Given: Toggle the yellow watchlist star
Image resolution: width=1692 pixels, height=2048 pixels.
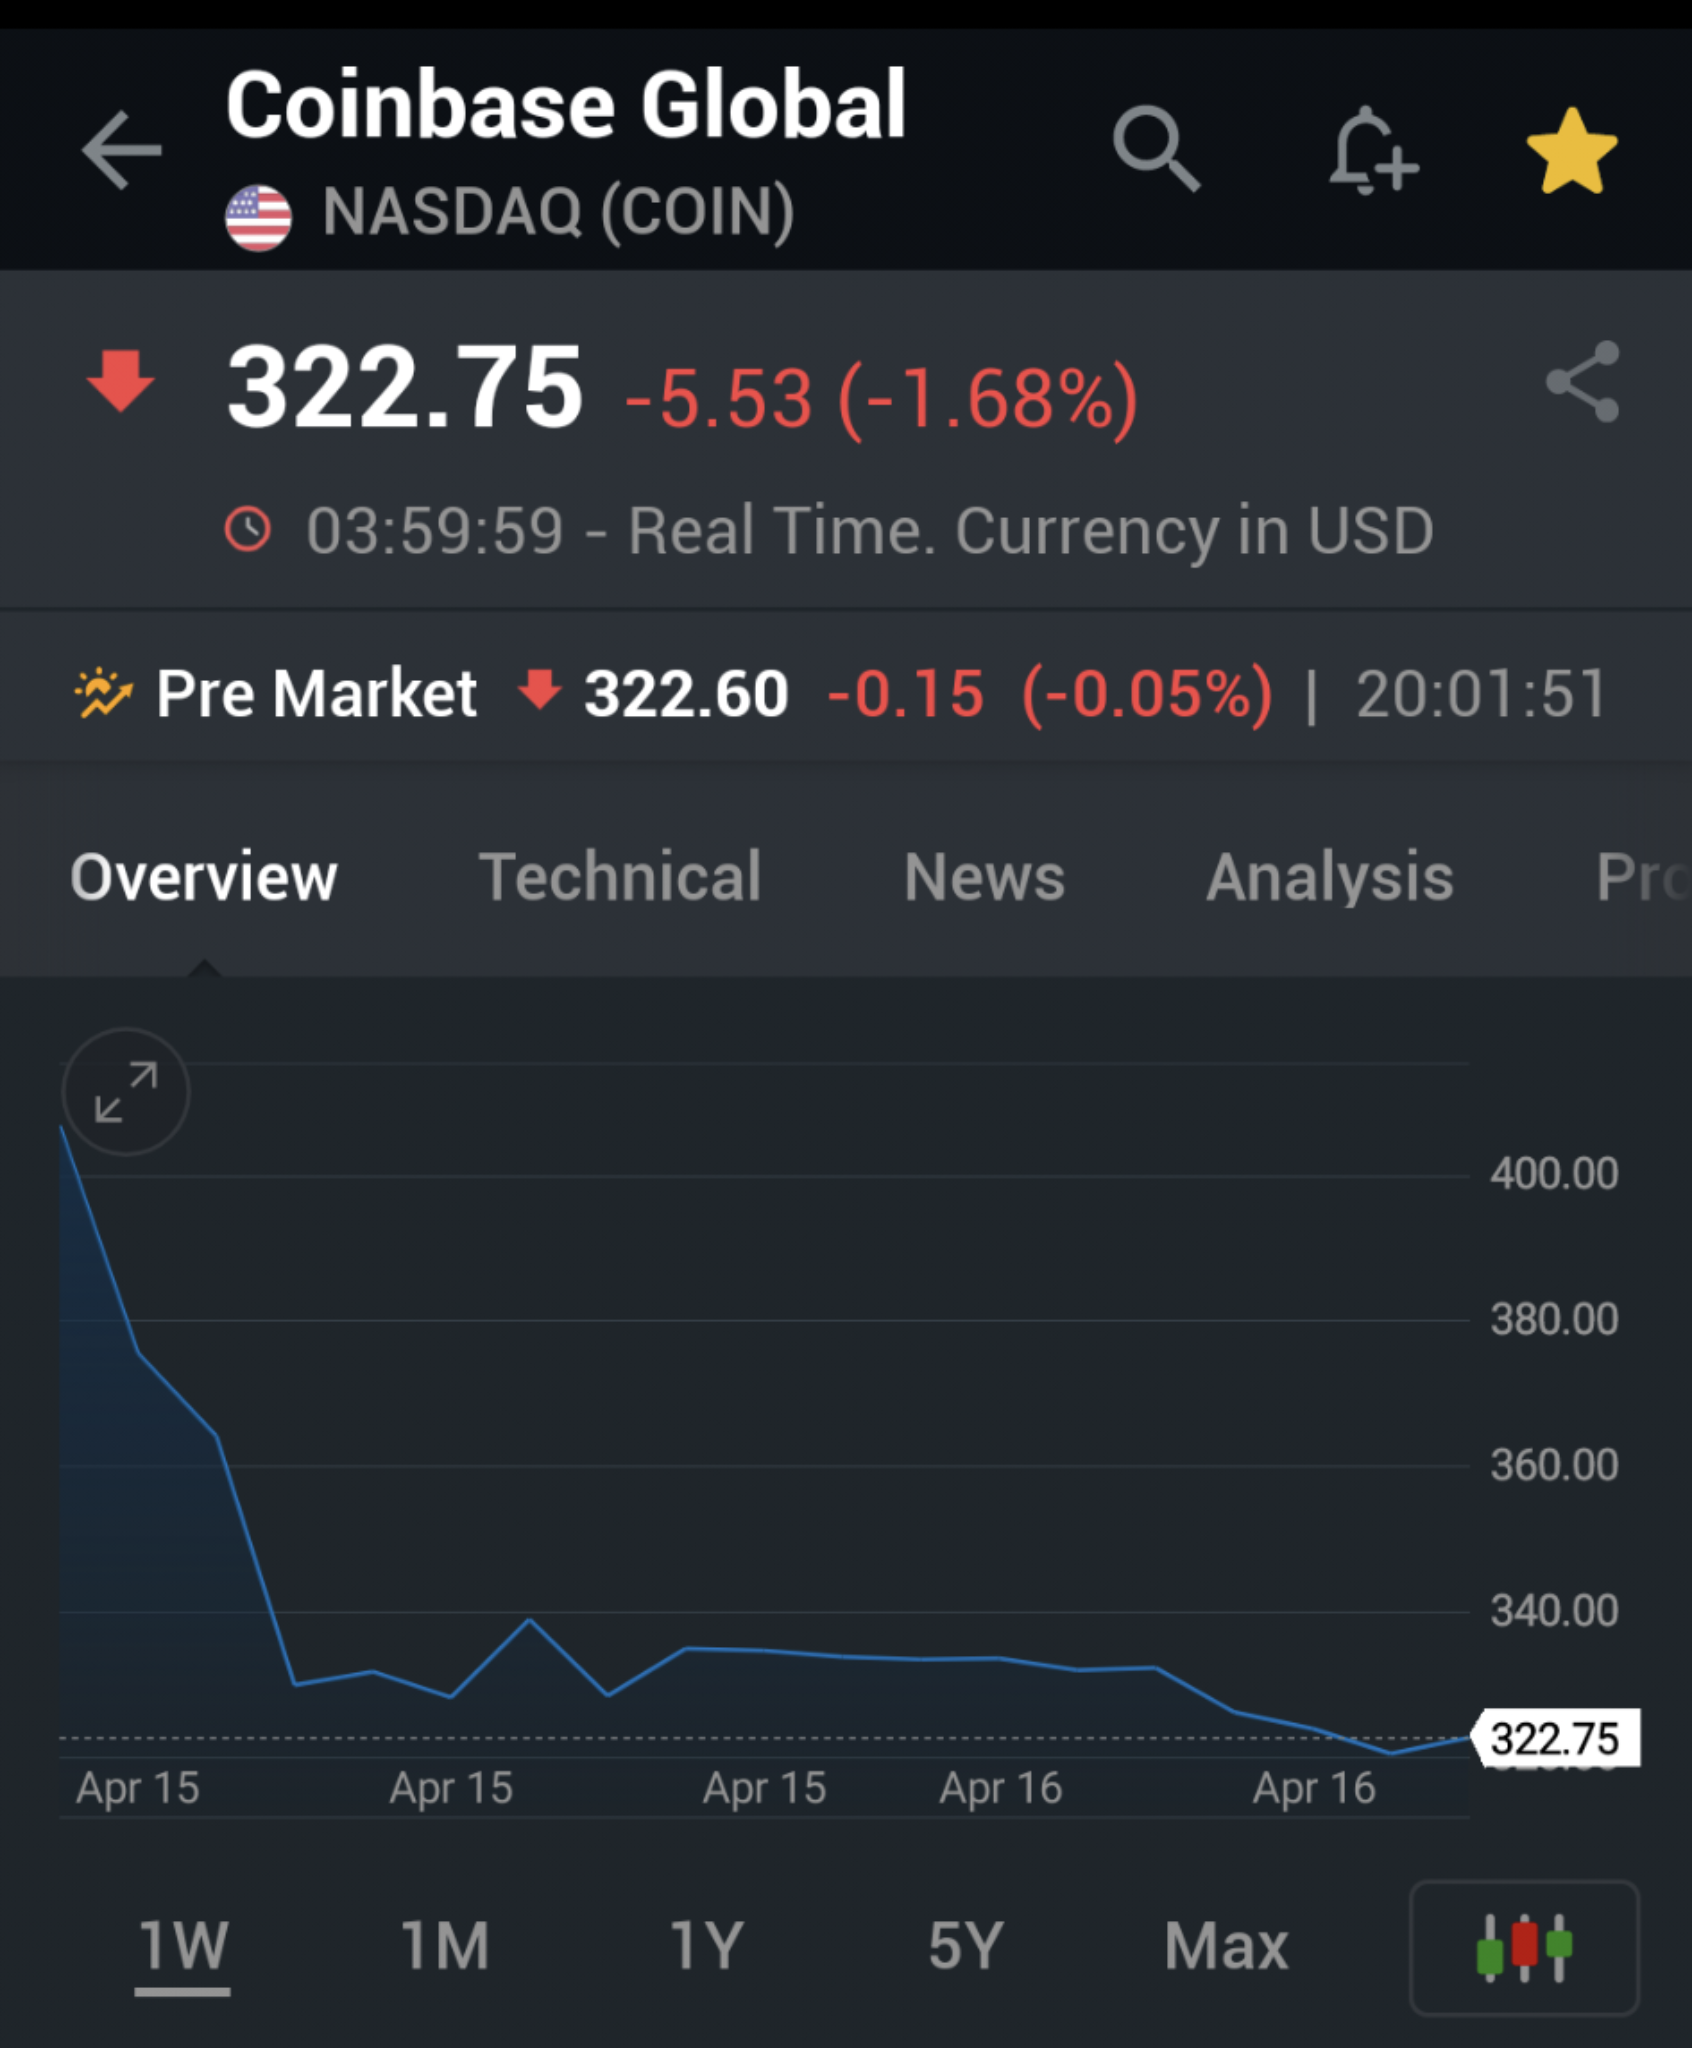Looking at the screenshot, I should 1571,150.
